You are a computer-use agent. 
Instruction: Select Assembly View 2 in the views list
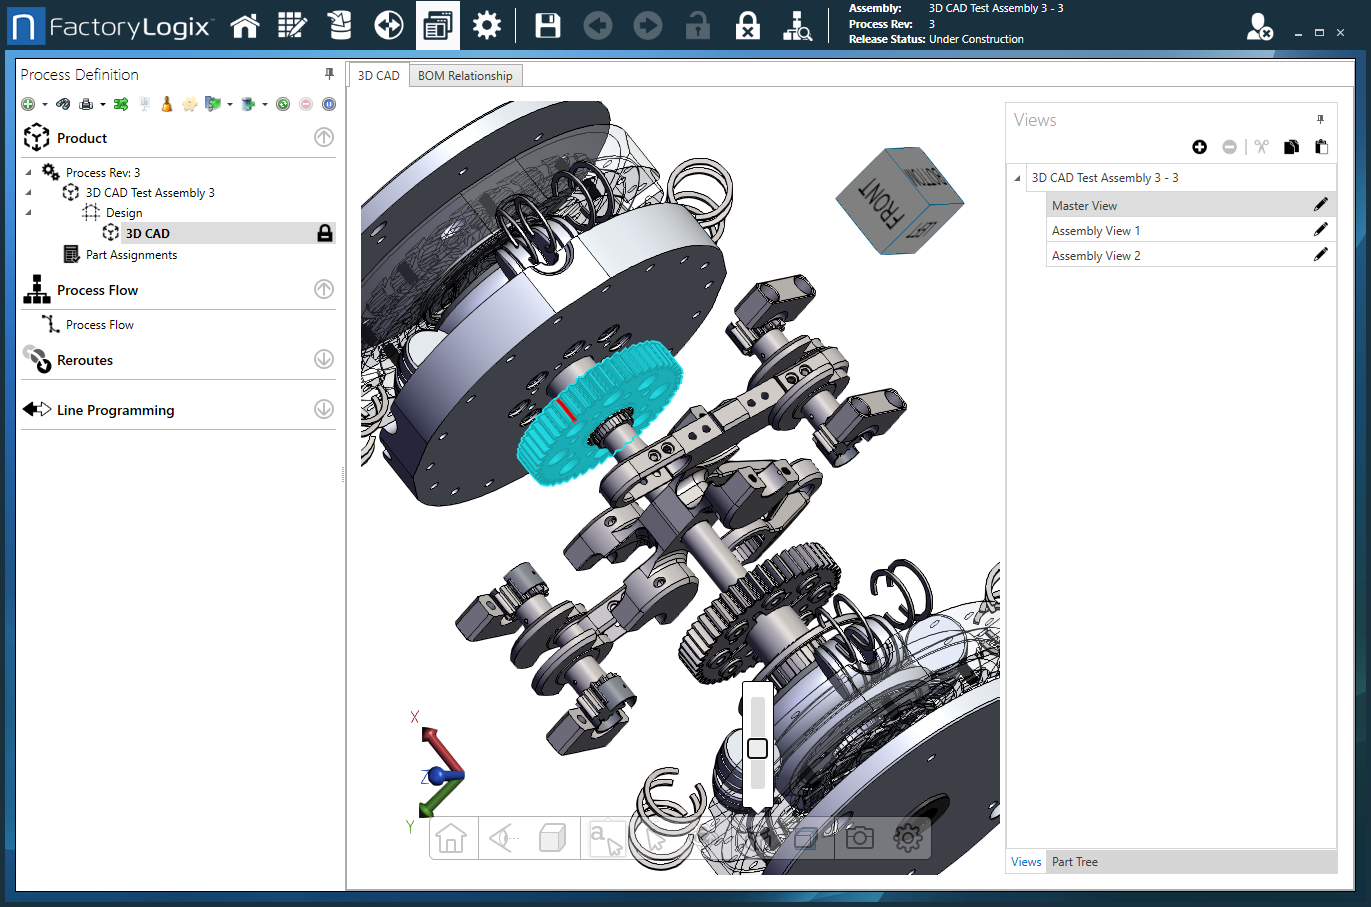tap(1096, 256)
